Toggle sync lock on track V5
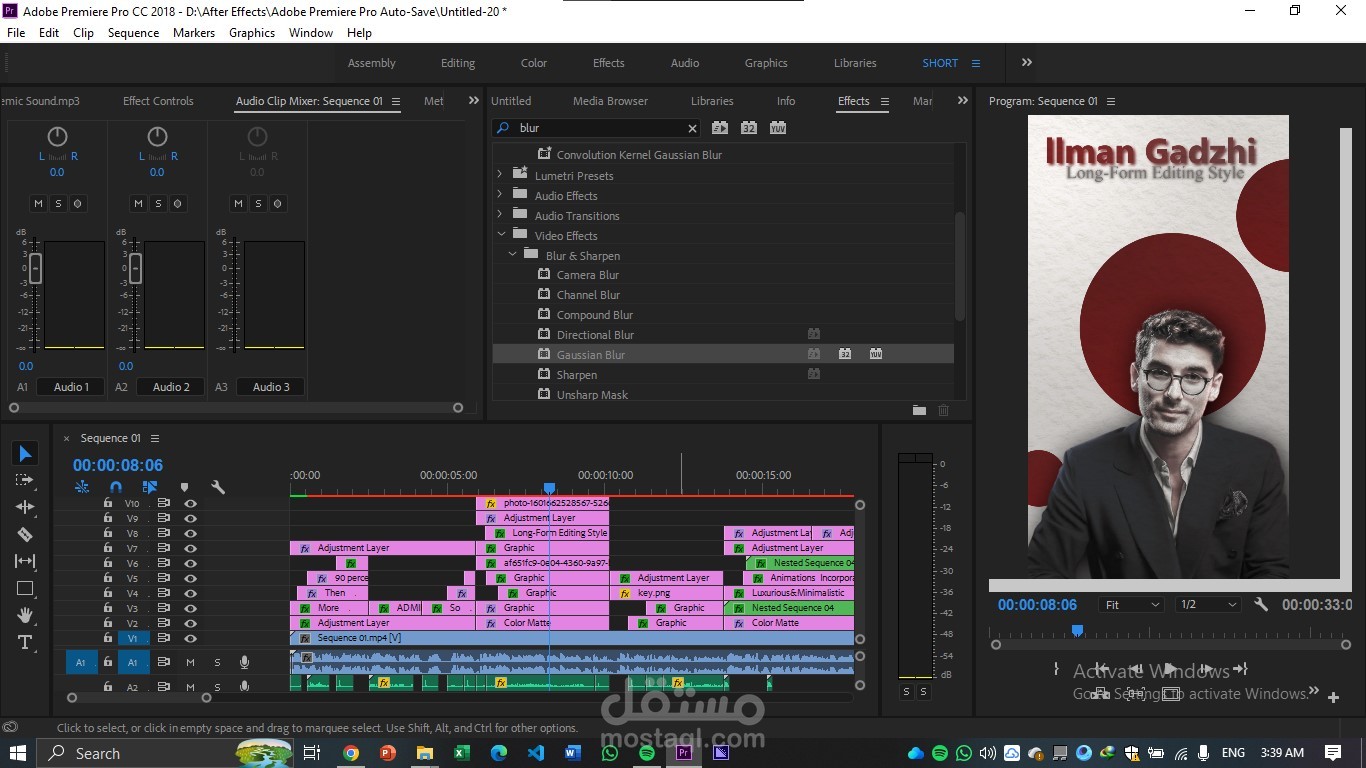 coord(164,578)
